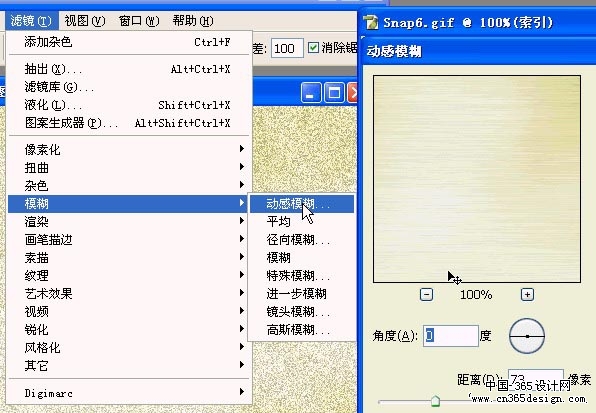Close the document window via red X

point(353,93)
